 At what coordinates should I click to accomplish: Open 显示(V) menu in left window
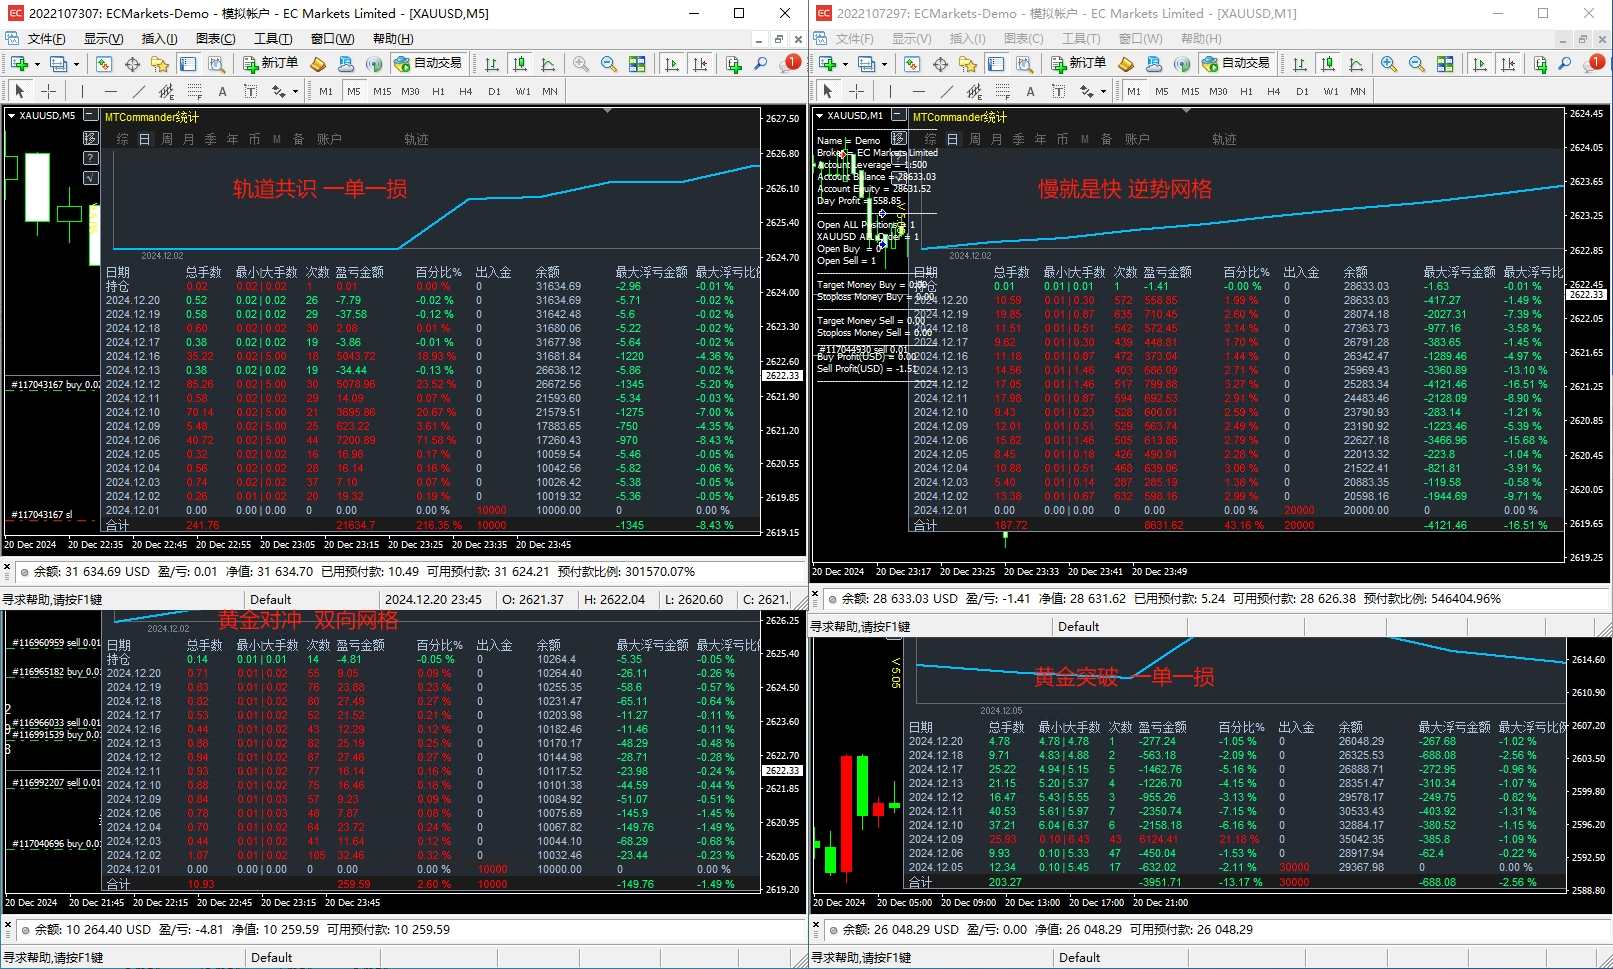(103, 39)
